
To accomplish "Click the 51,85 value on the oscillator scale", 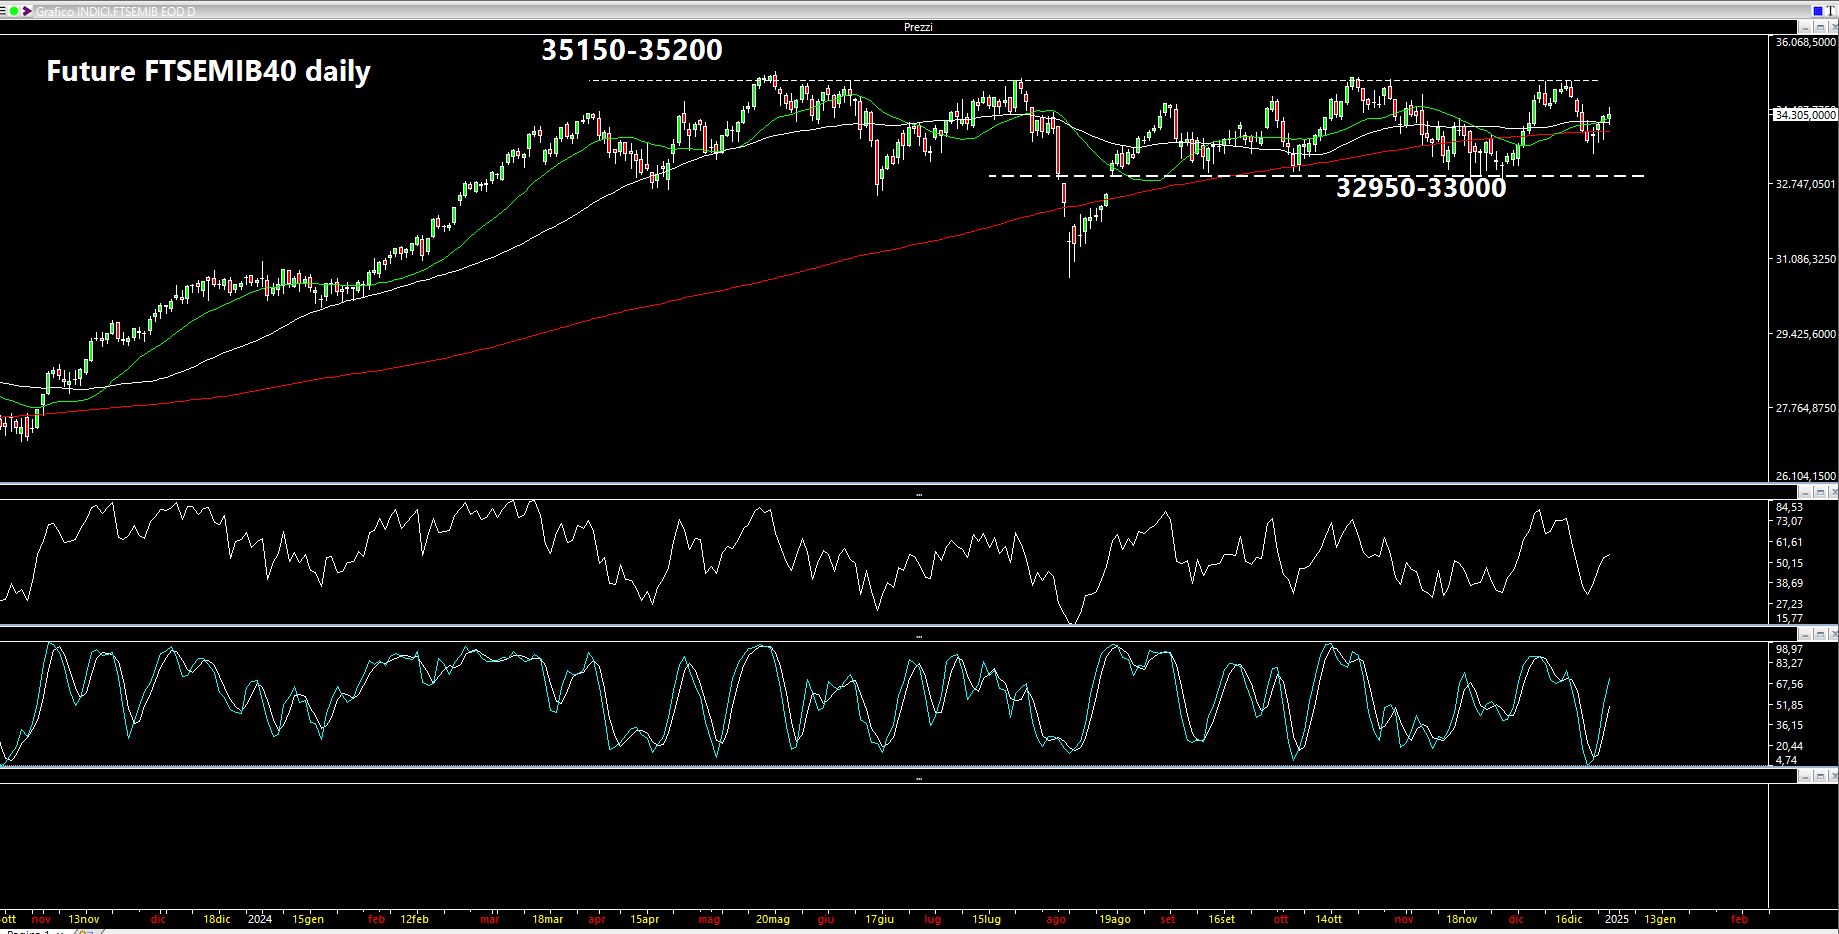I will click(x=1789, y=705).
